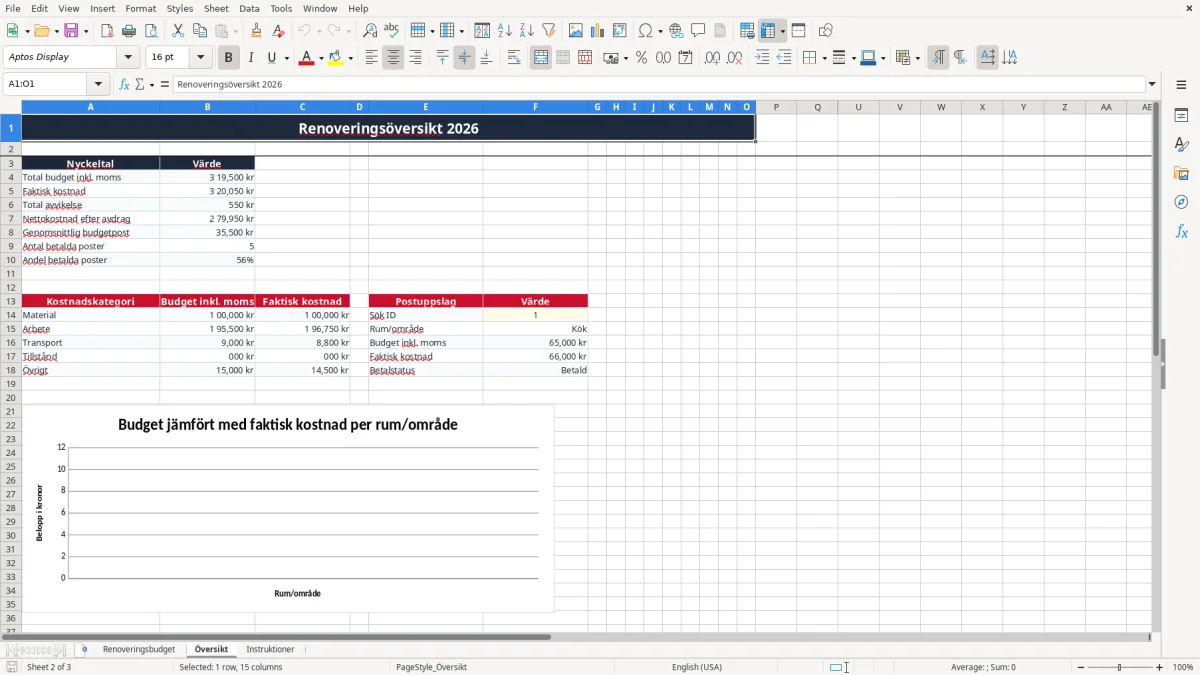Print the current sheet
Image resolution: width=1200 pixels, height=675 pixels.
(129, 31)
